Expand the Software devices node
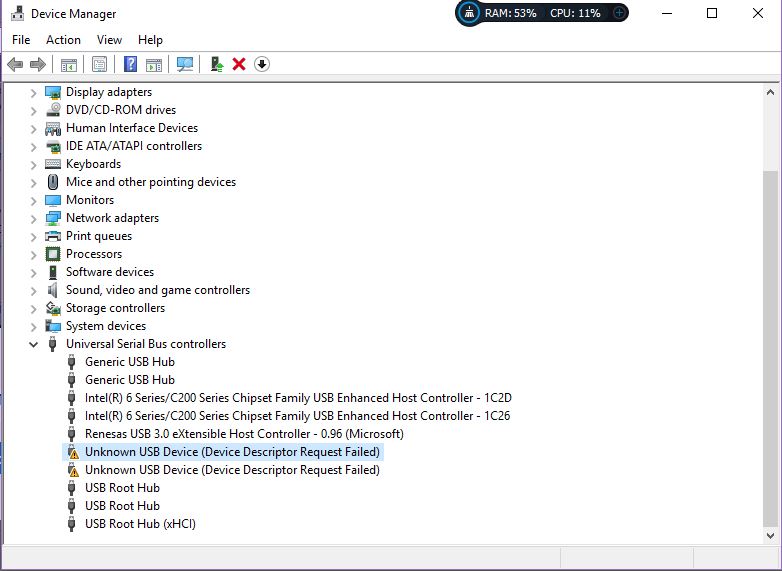This screenshot has width=782, height=571. (33, 273)
